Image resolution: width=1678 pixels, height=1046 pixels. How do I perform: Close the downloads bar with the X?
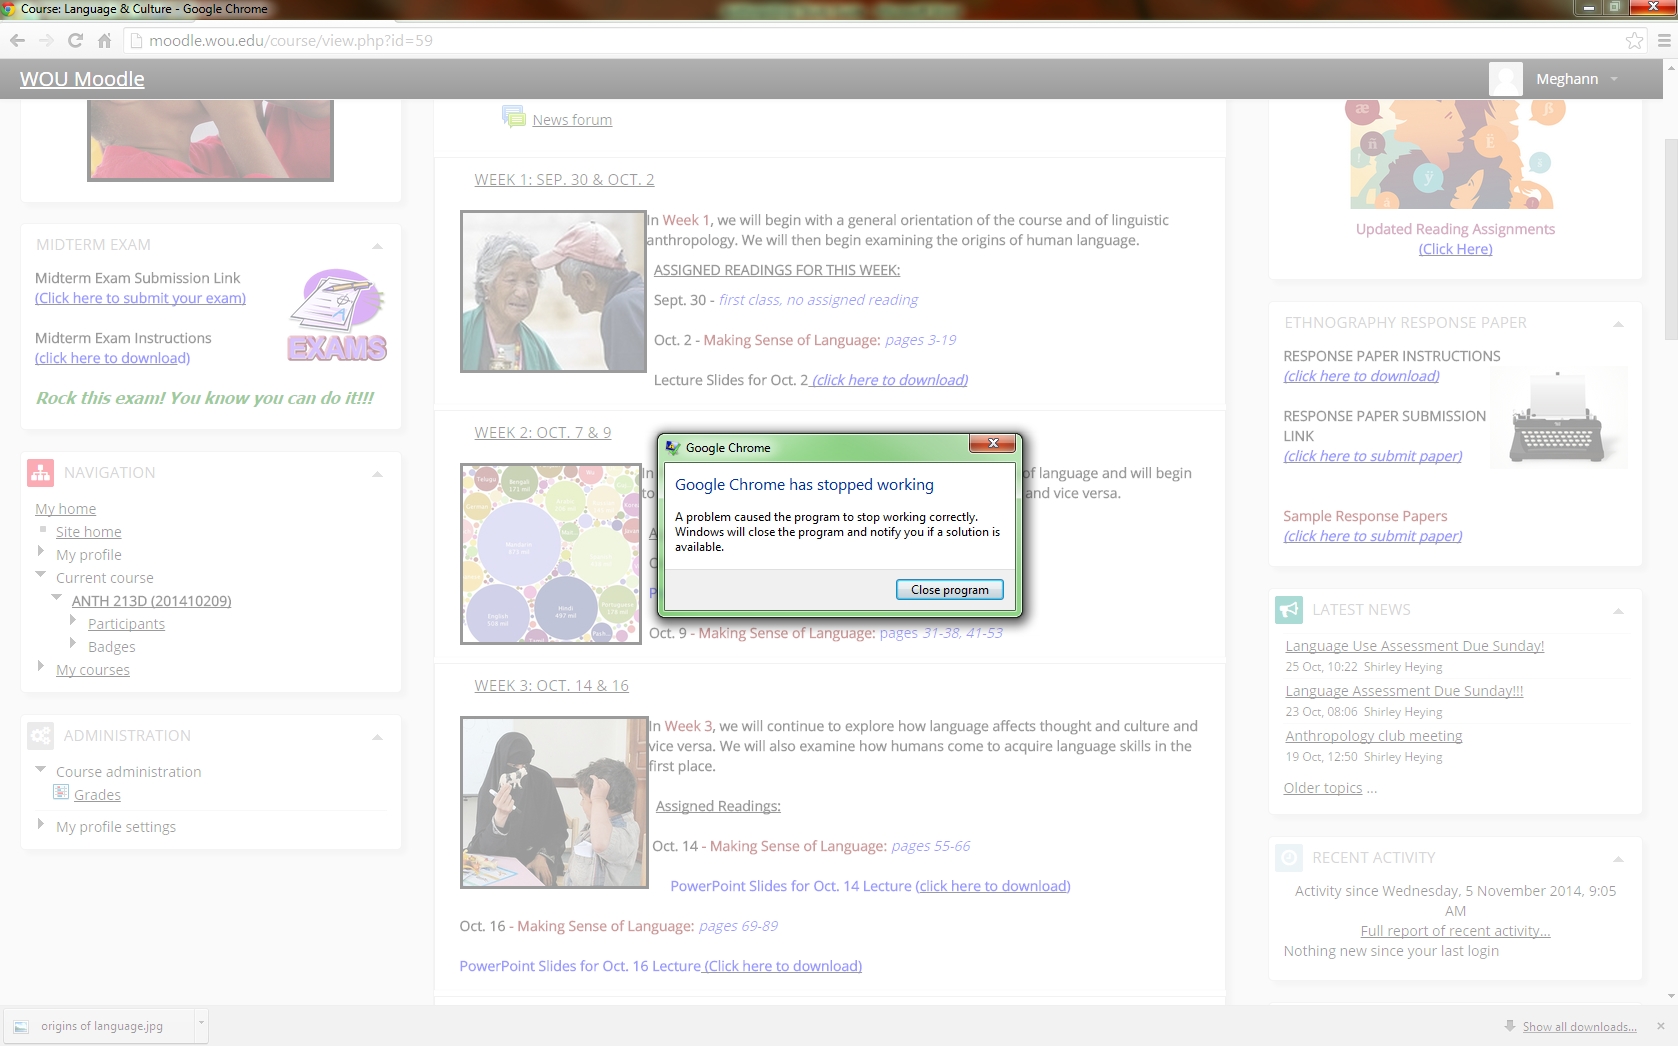(x=1660, y=1026)
